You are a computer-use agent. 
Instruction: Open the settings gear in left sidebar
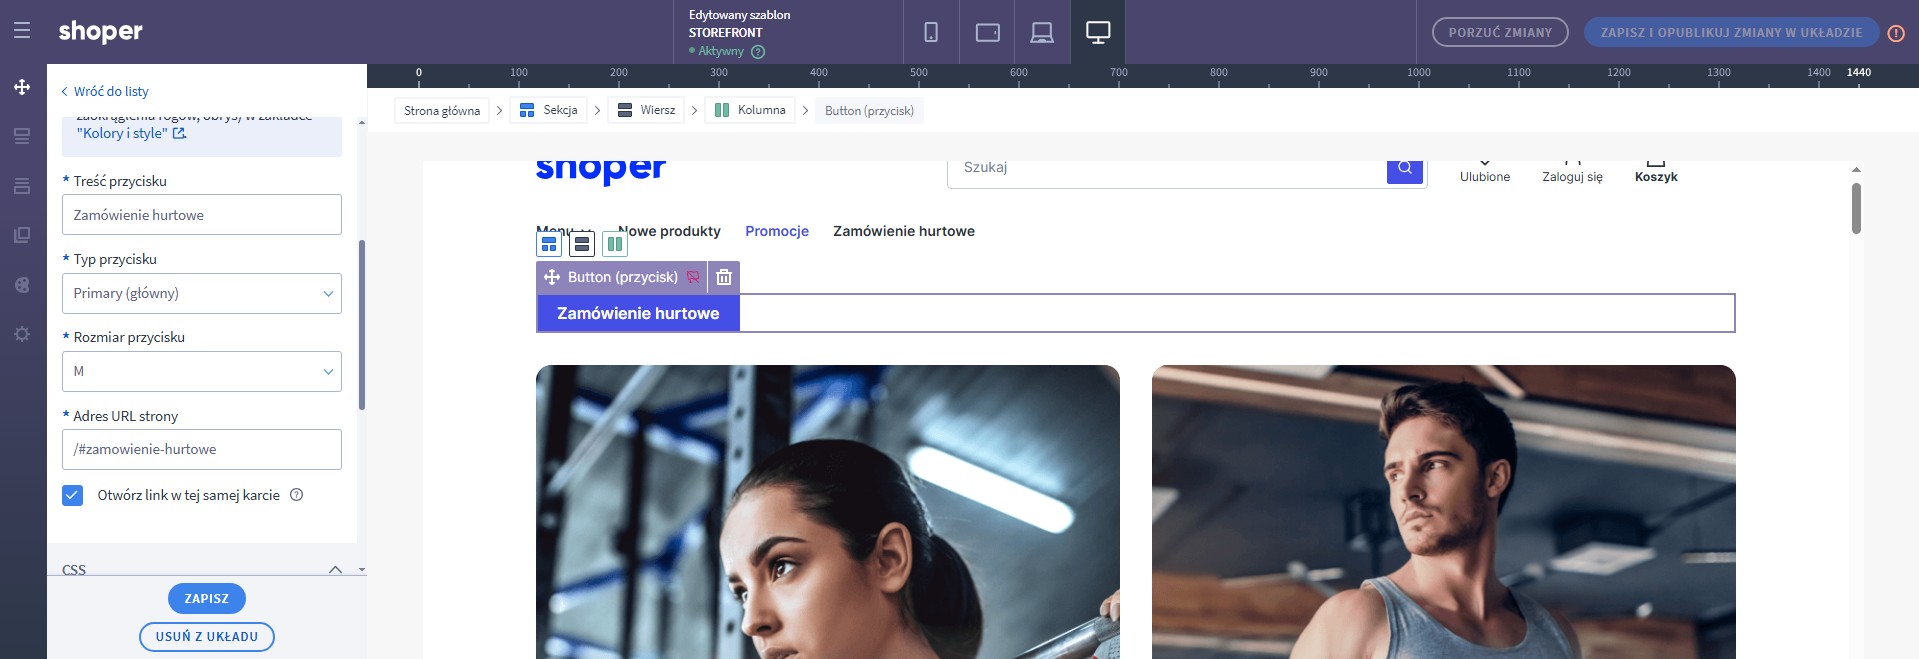[22, 334]
